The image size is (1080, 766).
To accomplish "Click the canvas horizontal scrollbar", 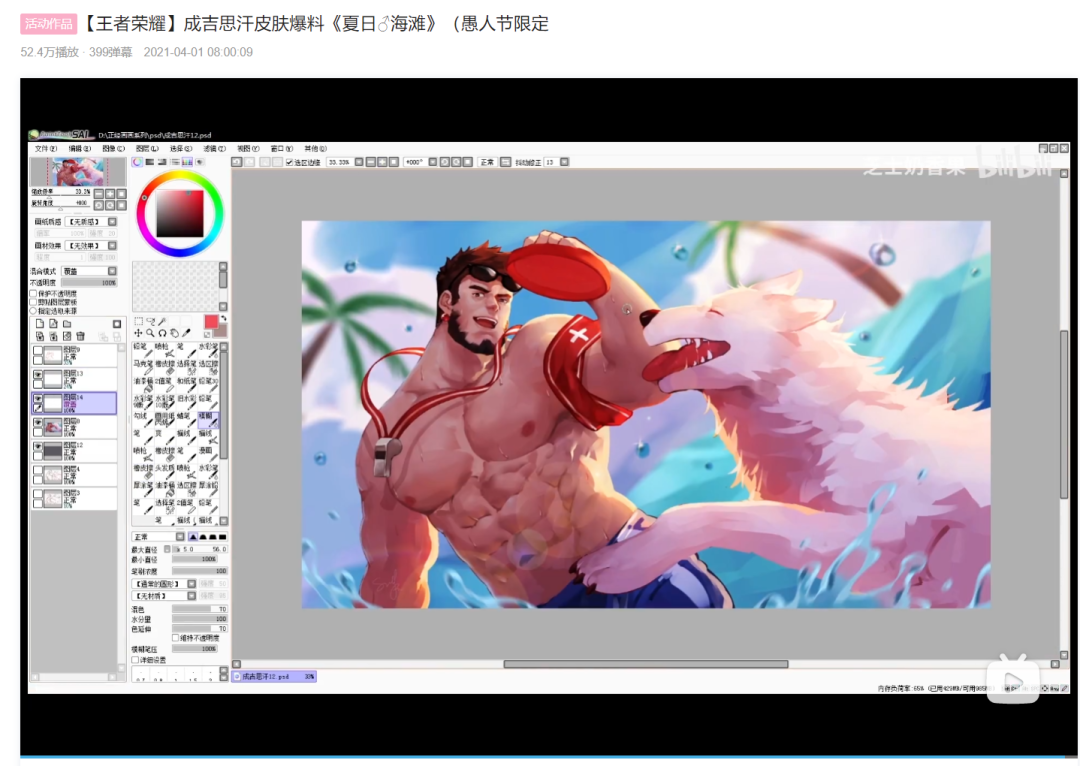I will tap(645, 664).
